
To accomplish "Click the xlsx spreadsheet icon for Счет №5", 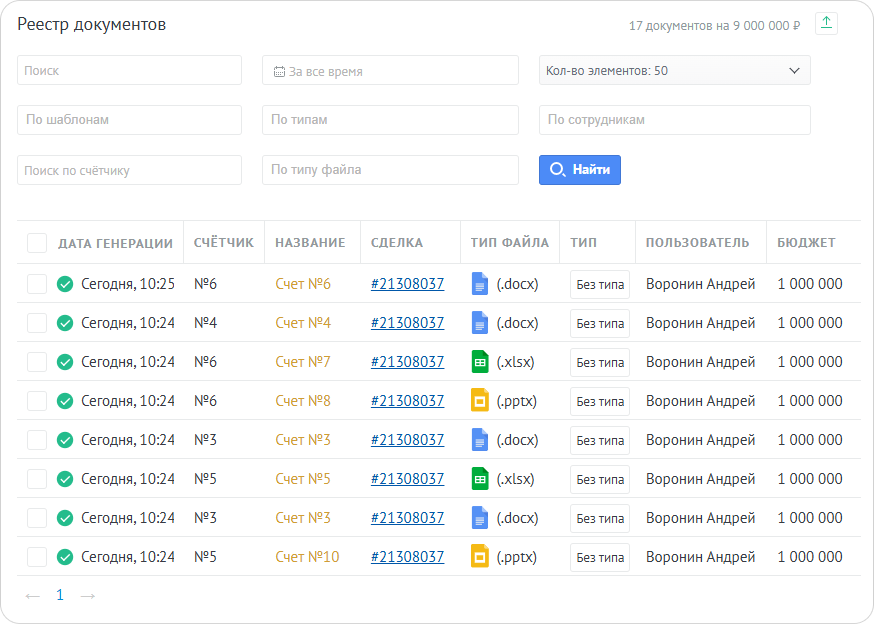I will point(480,479).
